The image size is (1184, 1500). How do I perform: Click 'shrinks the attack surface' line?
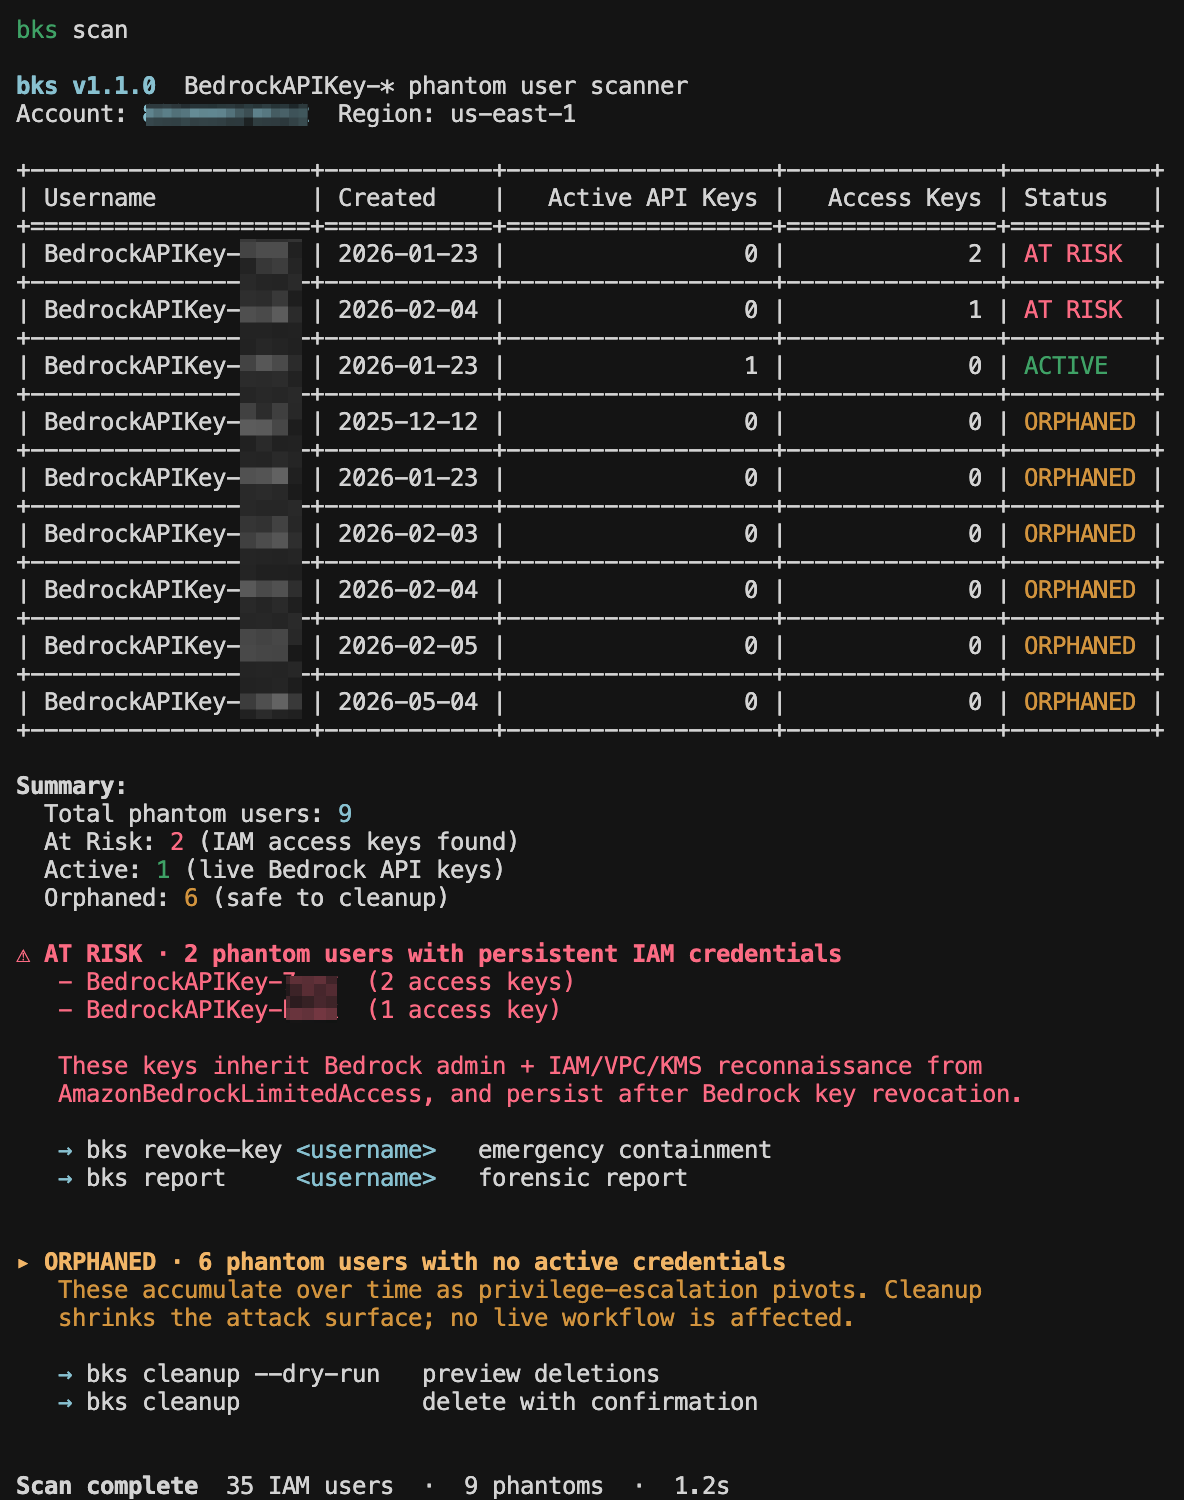456,1318
